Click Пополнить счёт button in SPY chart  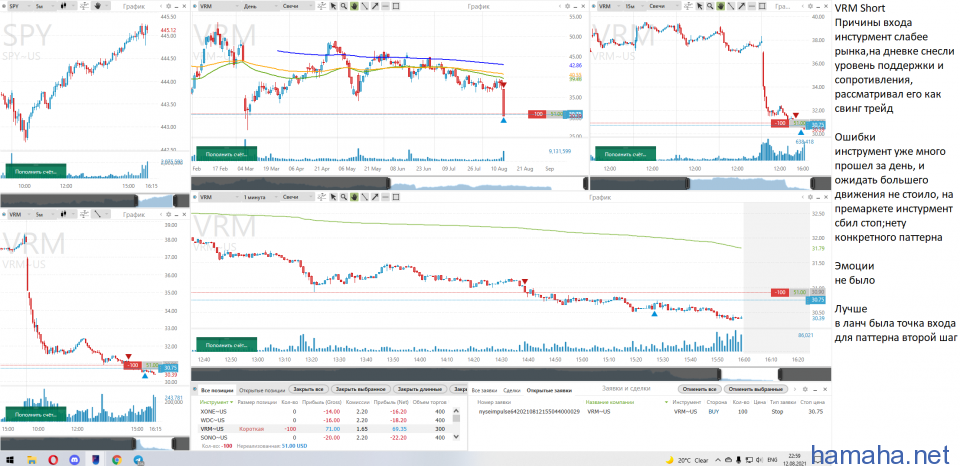pyautogui.click(x=35, y=173)
